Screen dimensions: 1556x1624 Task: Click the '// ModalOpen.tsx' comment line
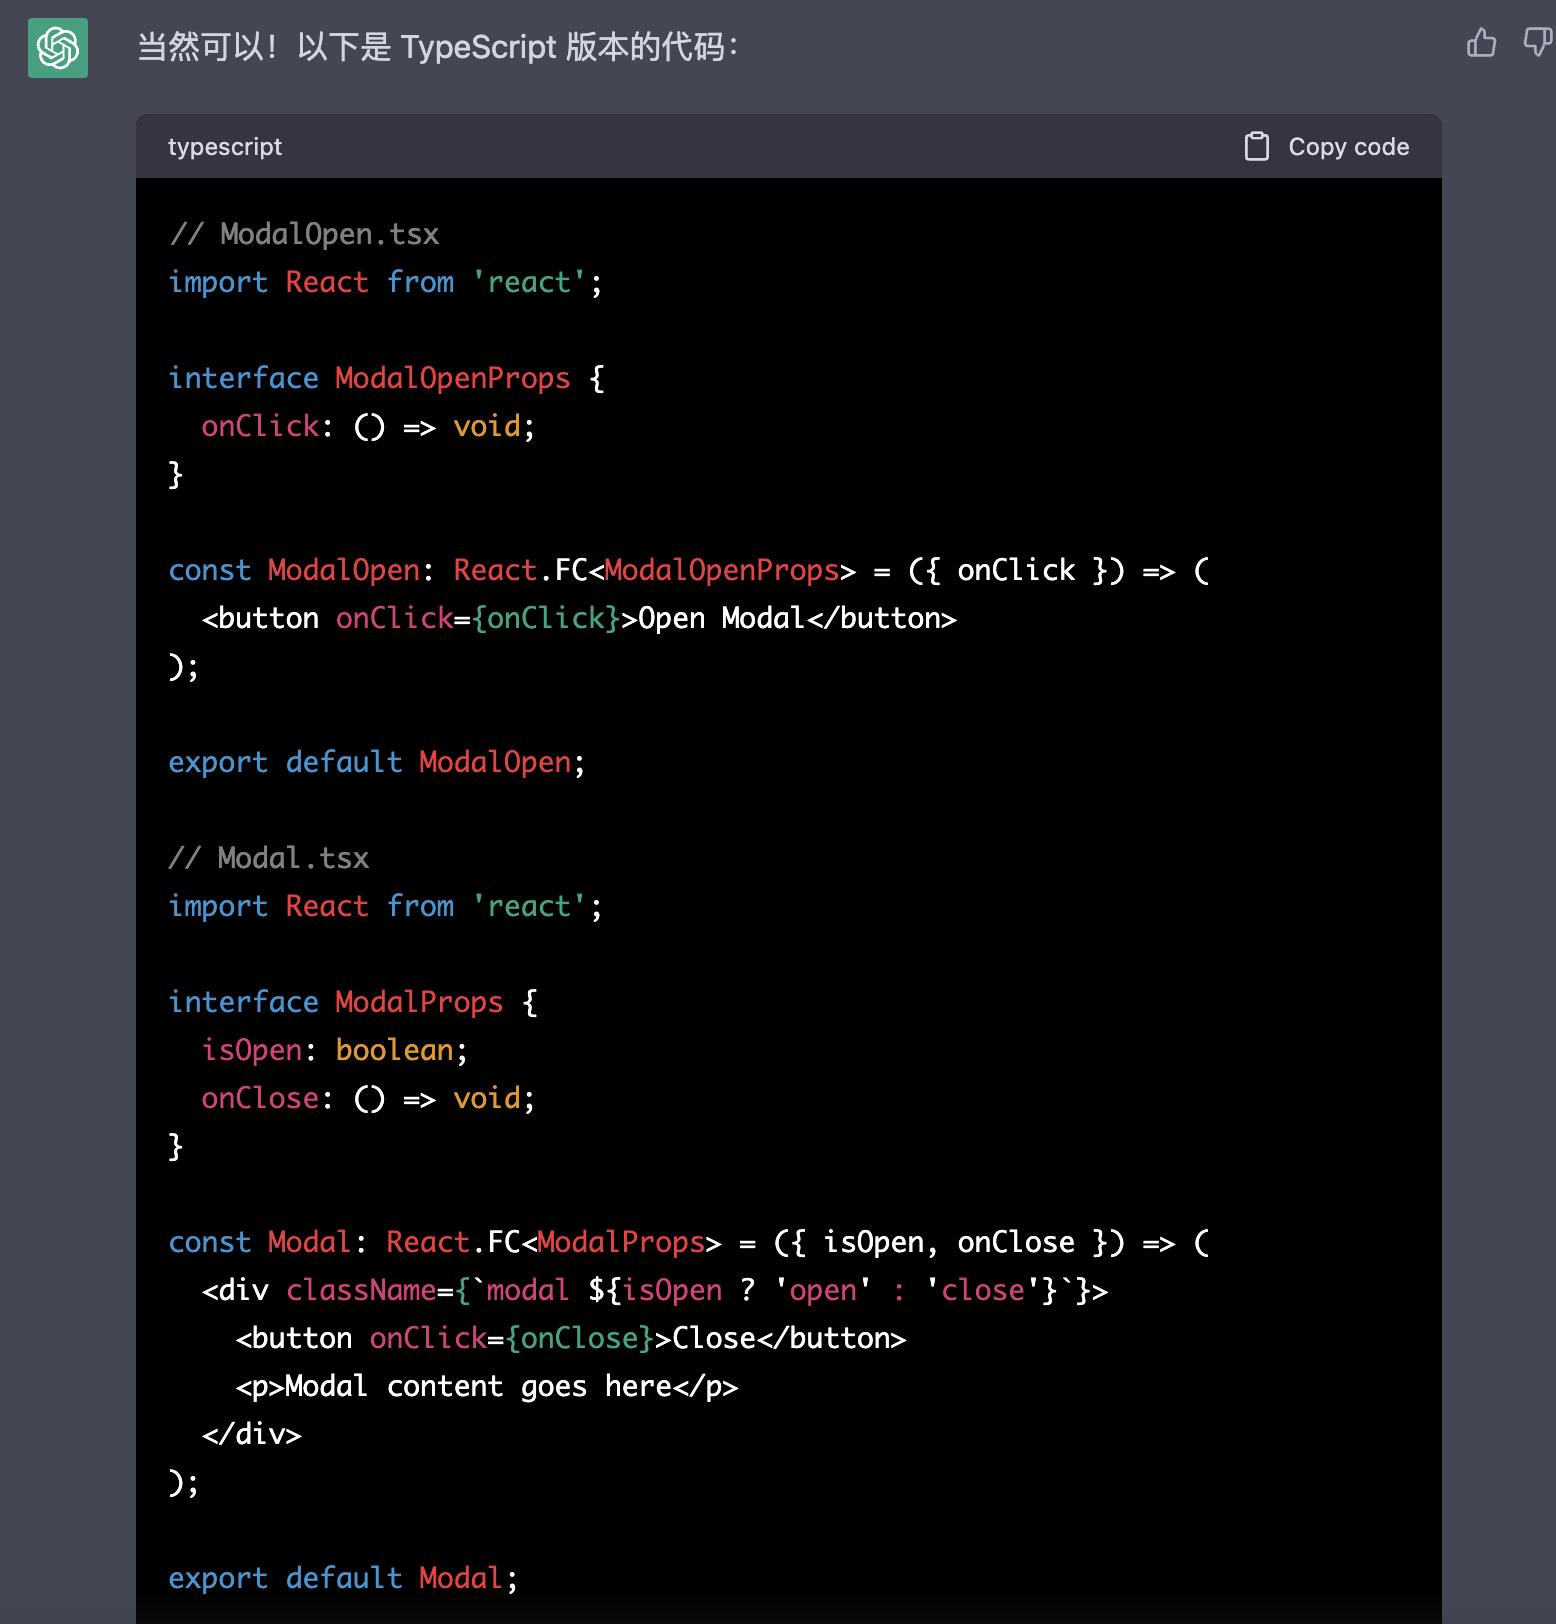[x=304, y=234]
